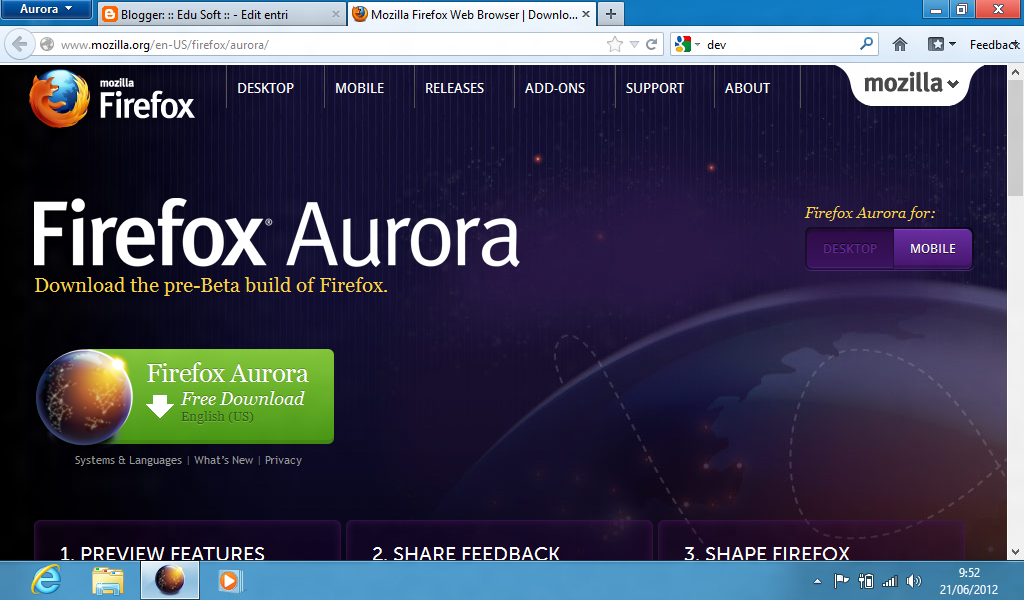Screen dimensions: 1024x600
Task: Click the power battery tray icon
Action: (x=866, y=580)
